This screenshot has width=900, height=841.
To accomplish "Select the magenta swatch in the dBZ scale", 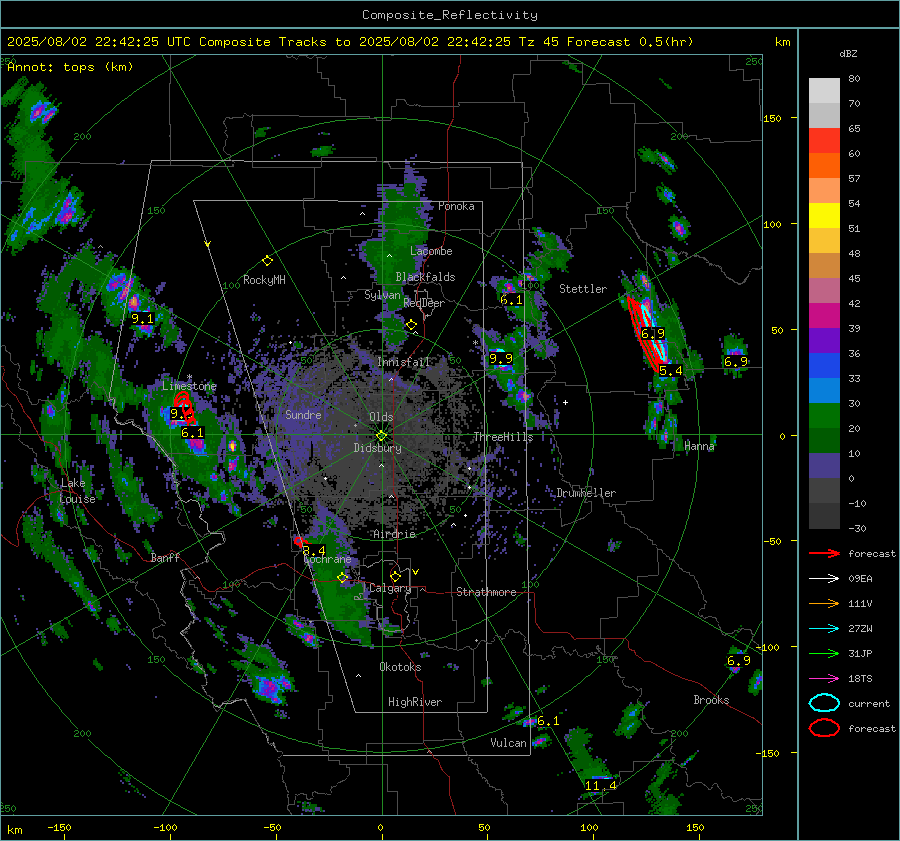I will pos(824,316).
